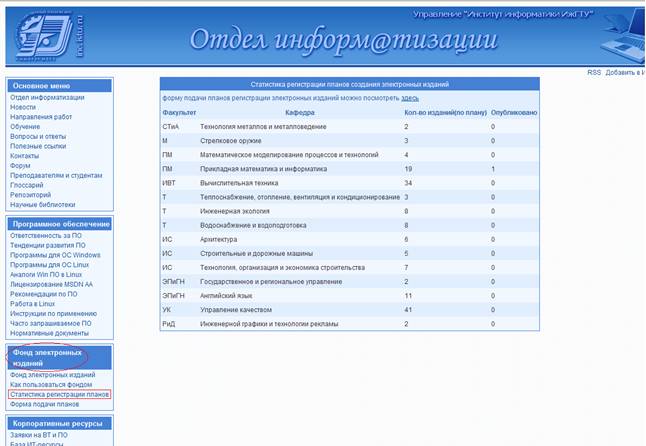Open the 'здесь' link for the submission form
Image resolution: width=646 pixels, height=446 pixels.
[x=410, y=98]
